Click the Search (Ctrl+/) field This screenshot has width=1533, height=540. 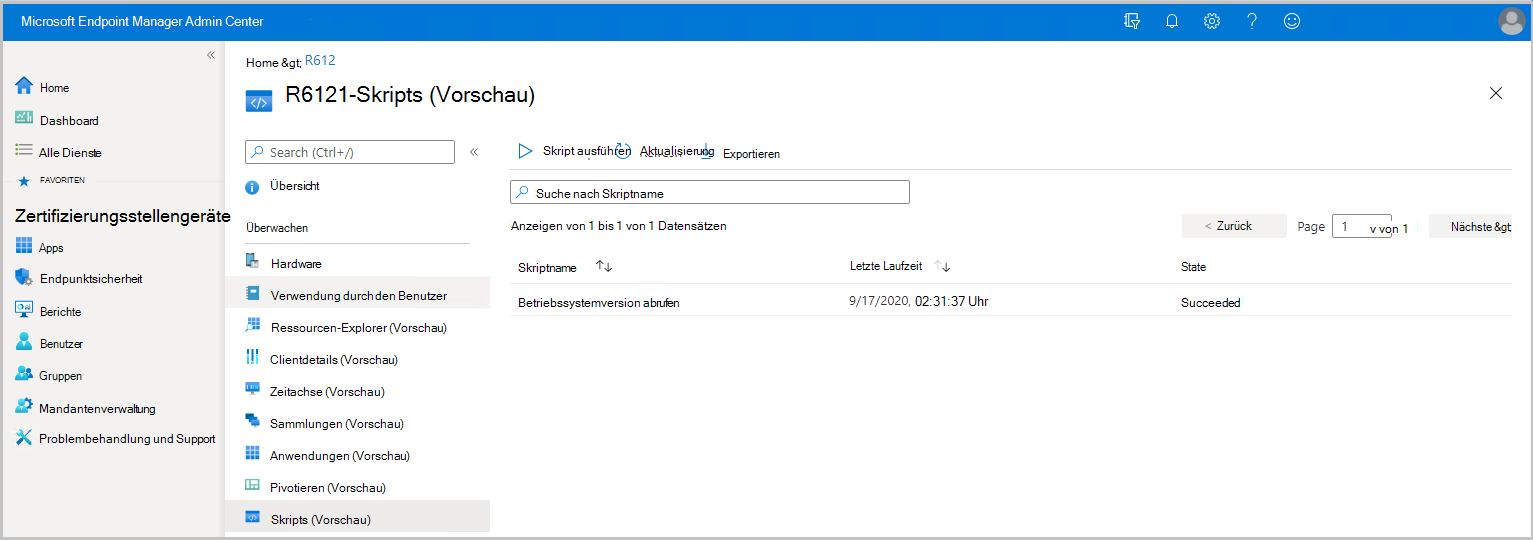coord(350,152)
